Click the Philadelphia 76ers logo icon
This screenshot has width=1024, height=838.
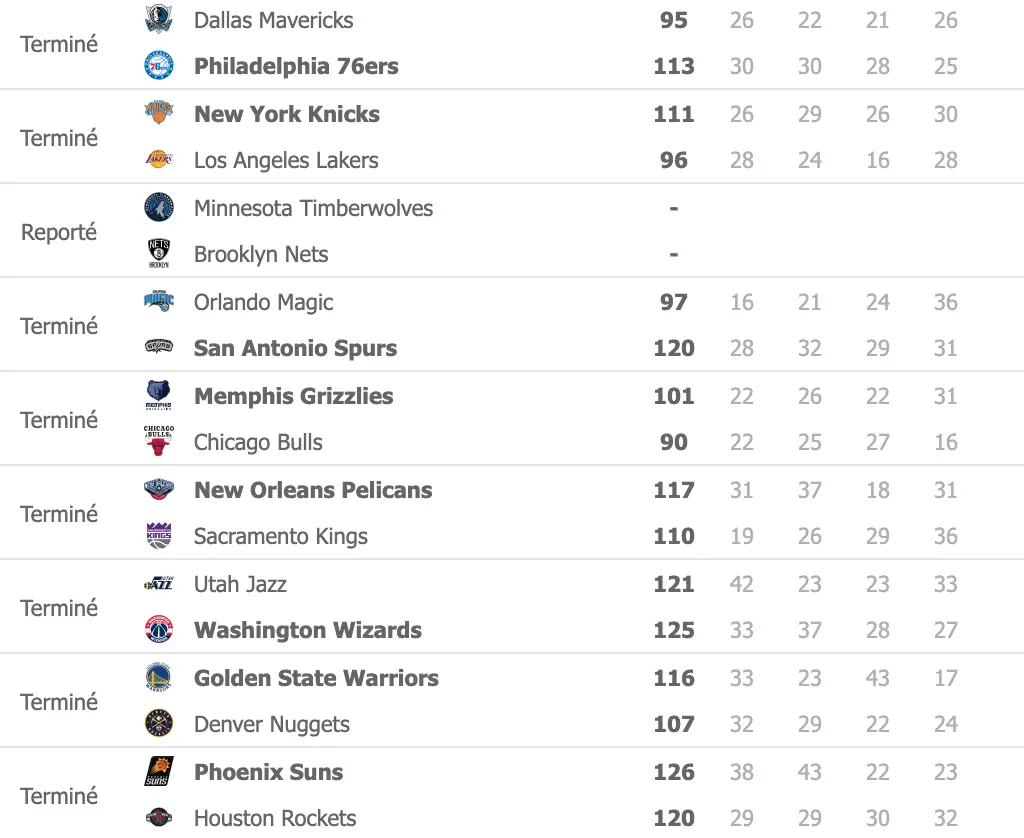[159, 66]
